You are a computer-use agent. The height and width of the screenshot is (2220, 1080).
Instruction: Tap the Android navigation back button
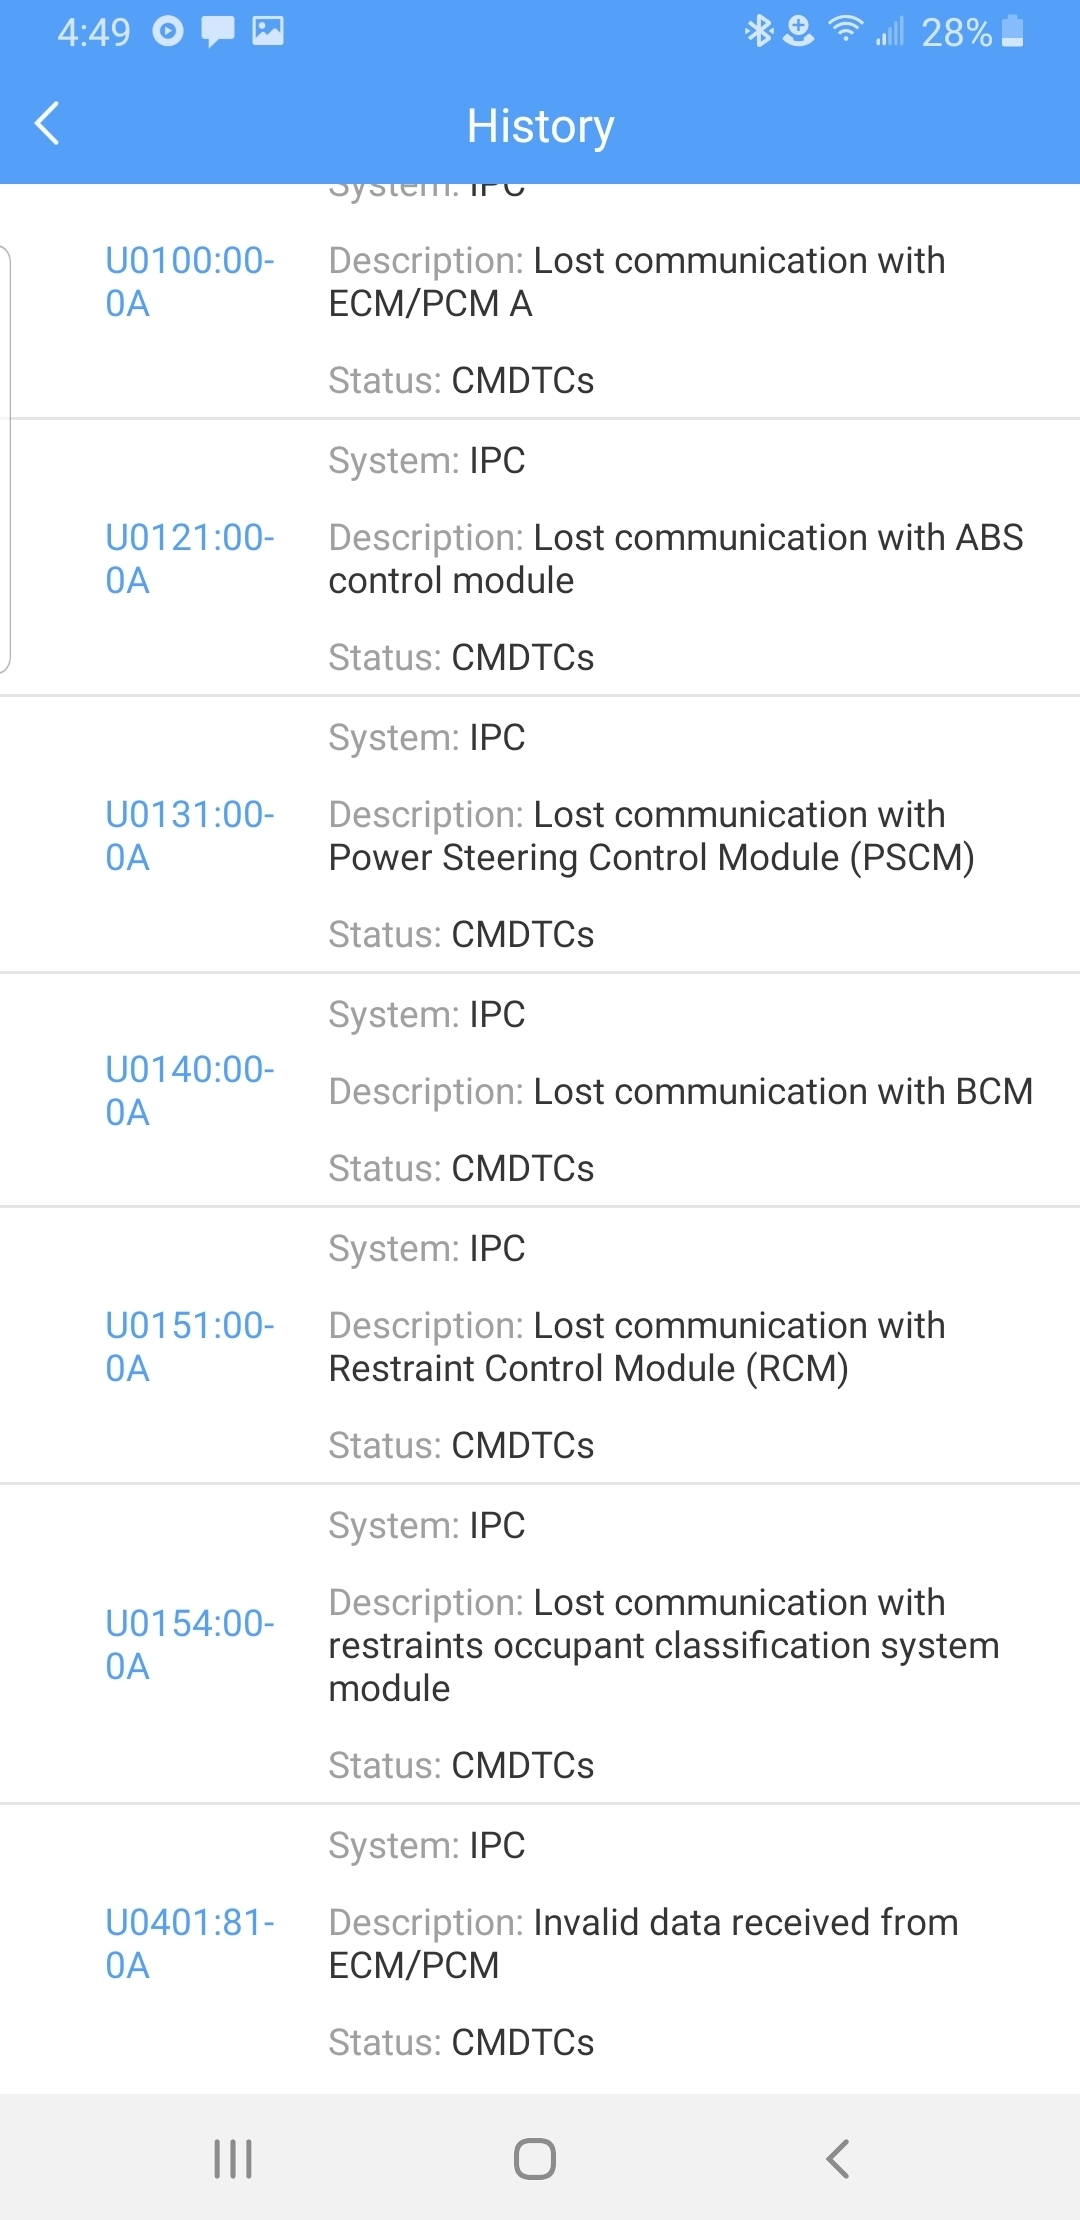(x=838, y=2158)
